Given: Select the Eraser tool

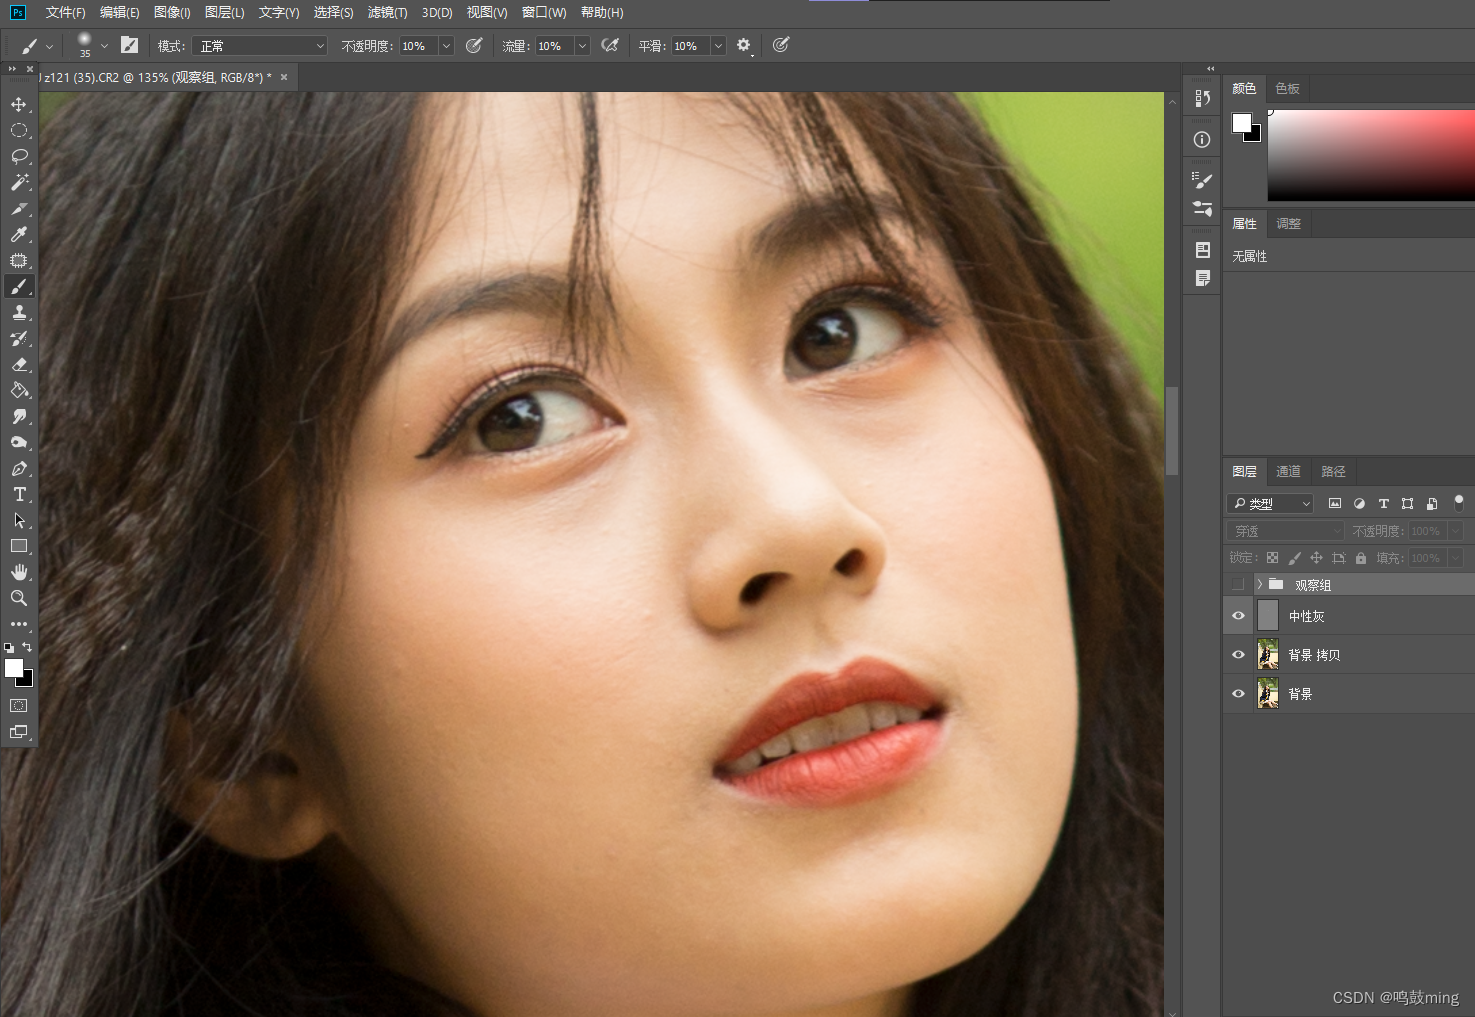Looking at the screenshot, I should click(x=19, y=365).
